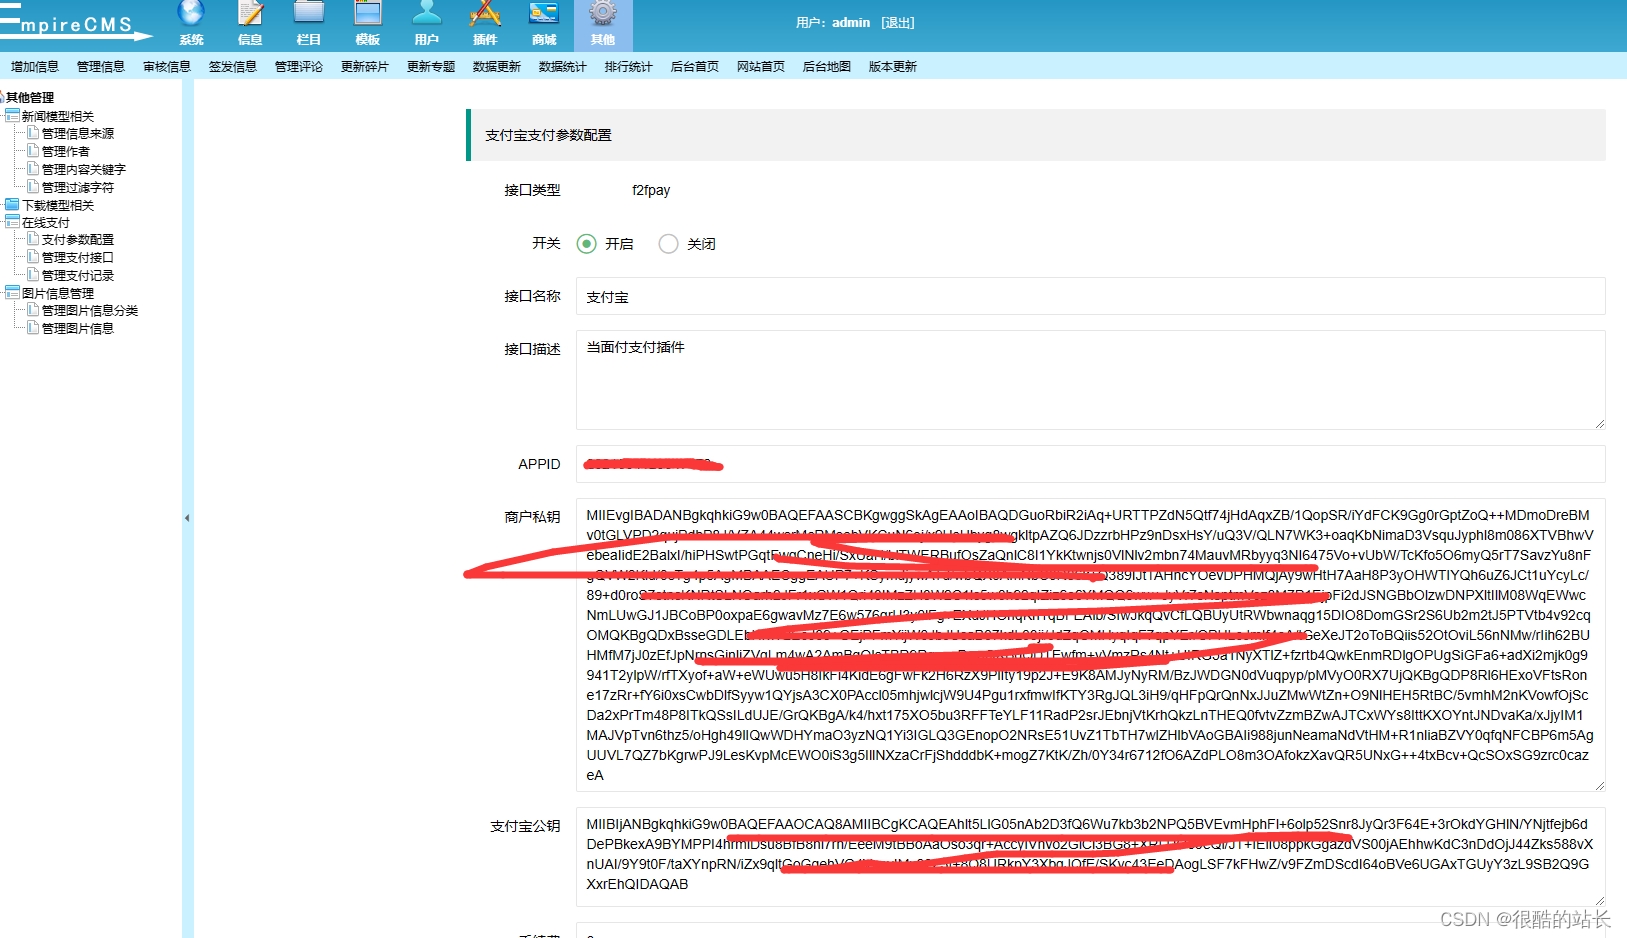The image size is (1627, 938).
Task: Focus the 支付宝公钥 public key textarea
Action: (1091, 857)
